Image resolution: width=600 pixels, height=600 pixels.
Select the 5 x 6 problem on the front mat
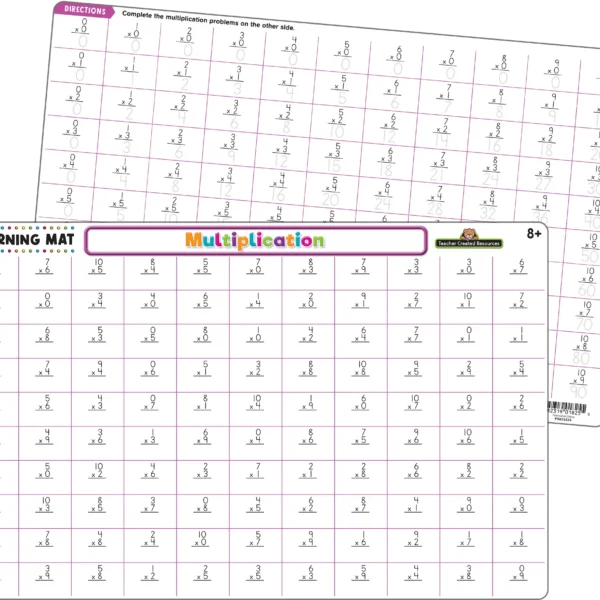[45, 403]
